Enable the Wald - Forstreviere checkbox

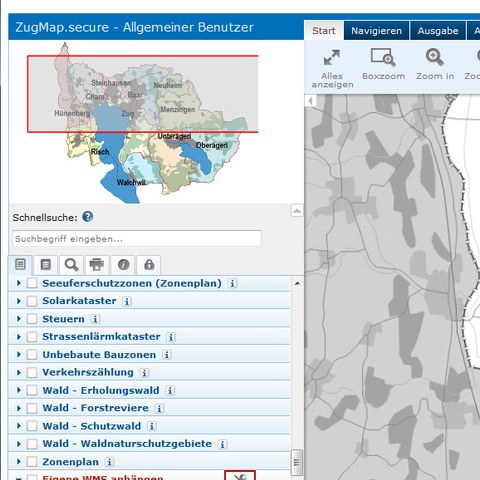click(32, 408)
